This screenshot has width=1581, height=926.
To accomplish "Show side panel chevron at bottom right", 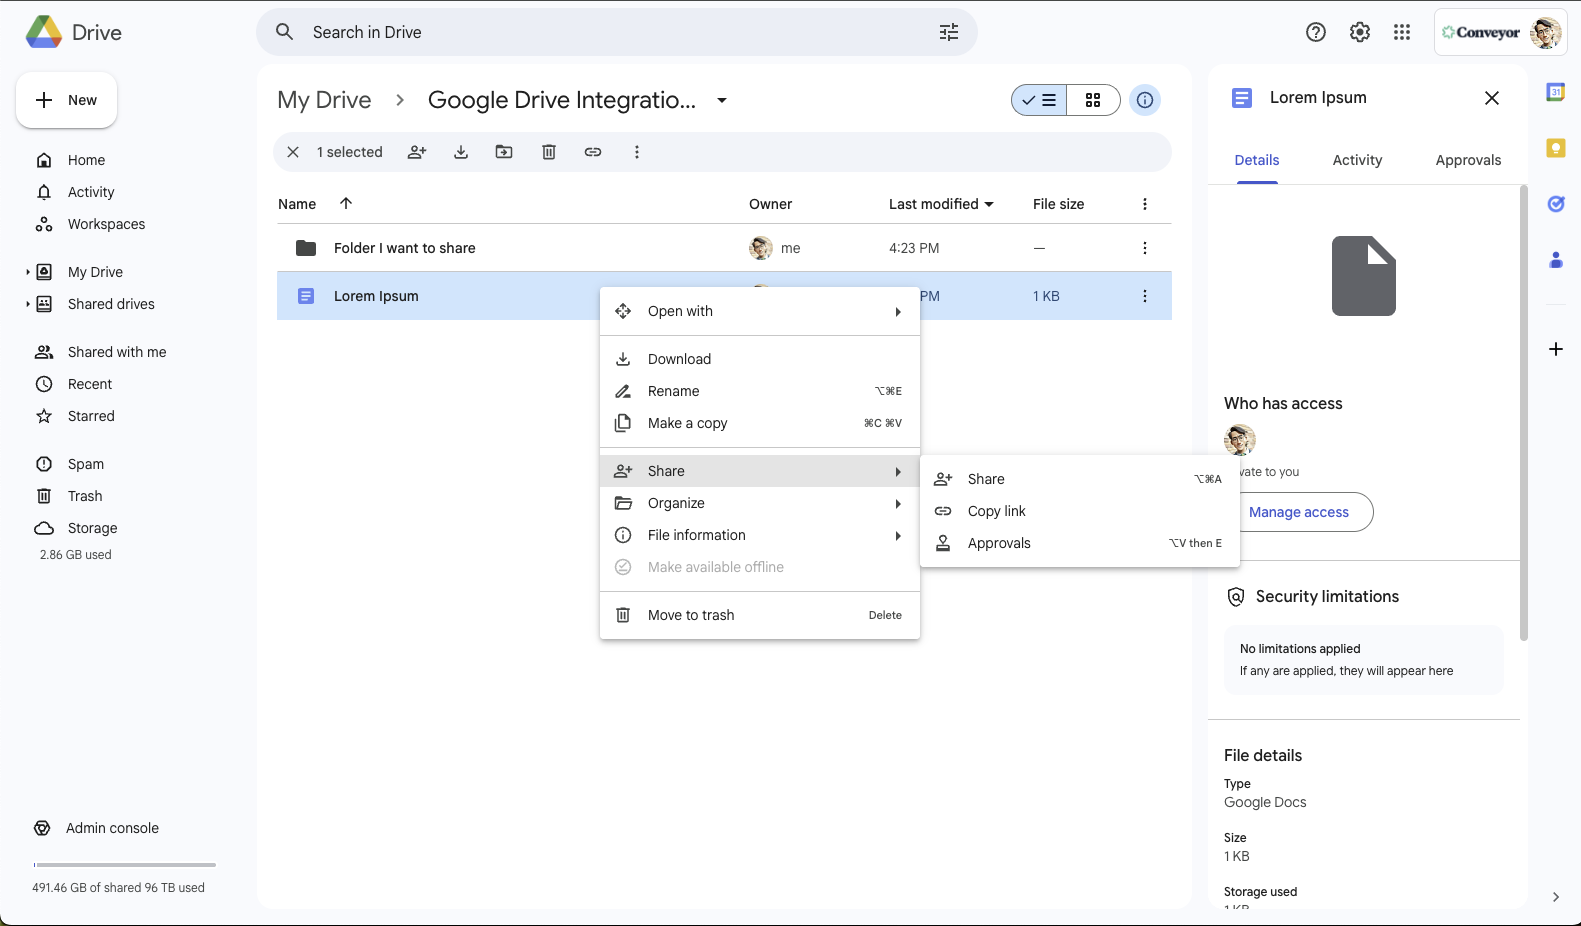I will tap(1556, 897).
